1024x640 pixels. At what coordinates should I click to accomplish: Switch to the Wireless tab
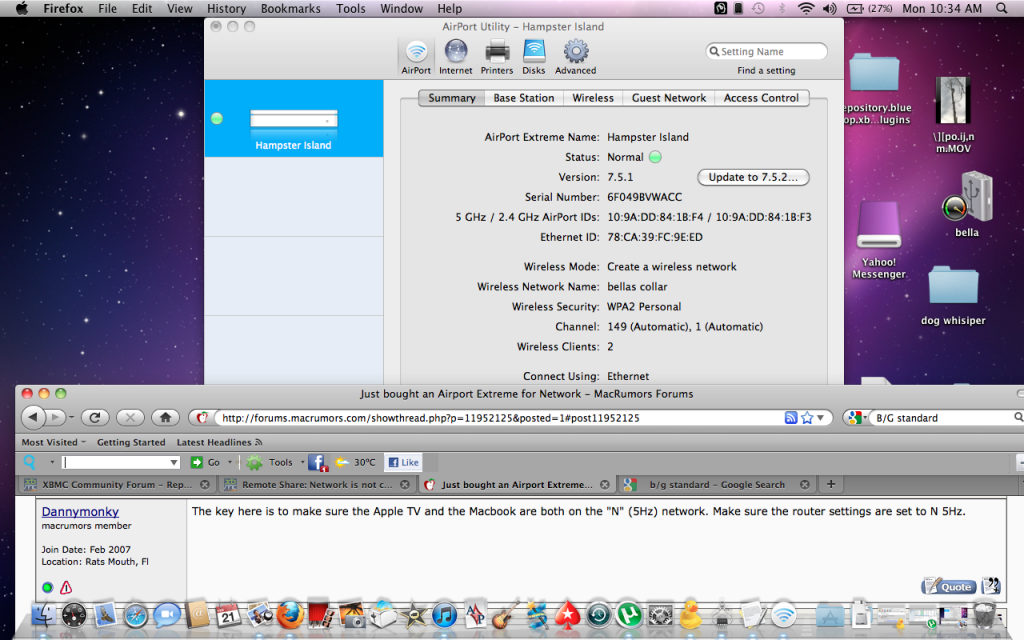[x=593, y=98]
